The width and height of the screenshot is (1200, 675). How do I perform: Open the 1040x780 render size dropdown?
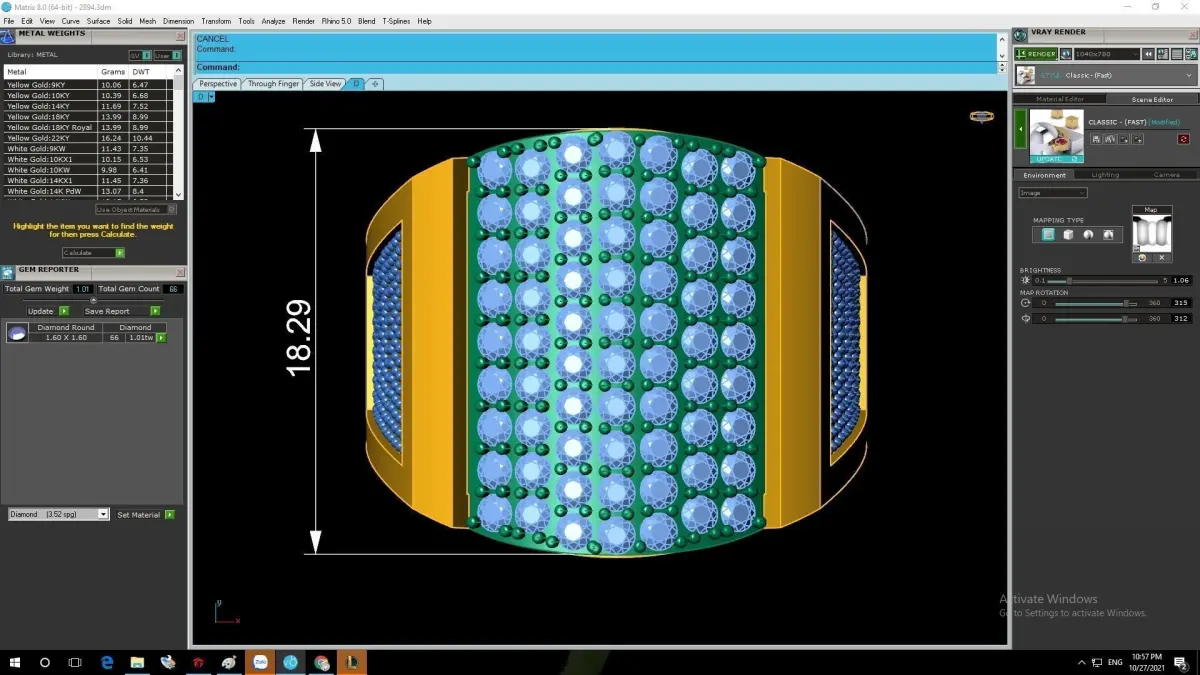pyautogui.click(x=1106, y=54)
